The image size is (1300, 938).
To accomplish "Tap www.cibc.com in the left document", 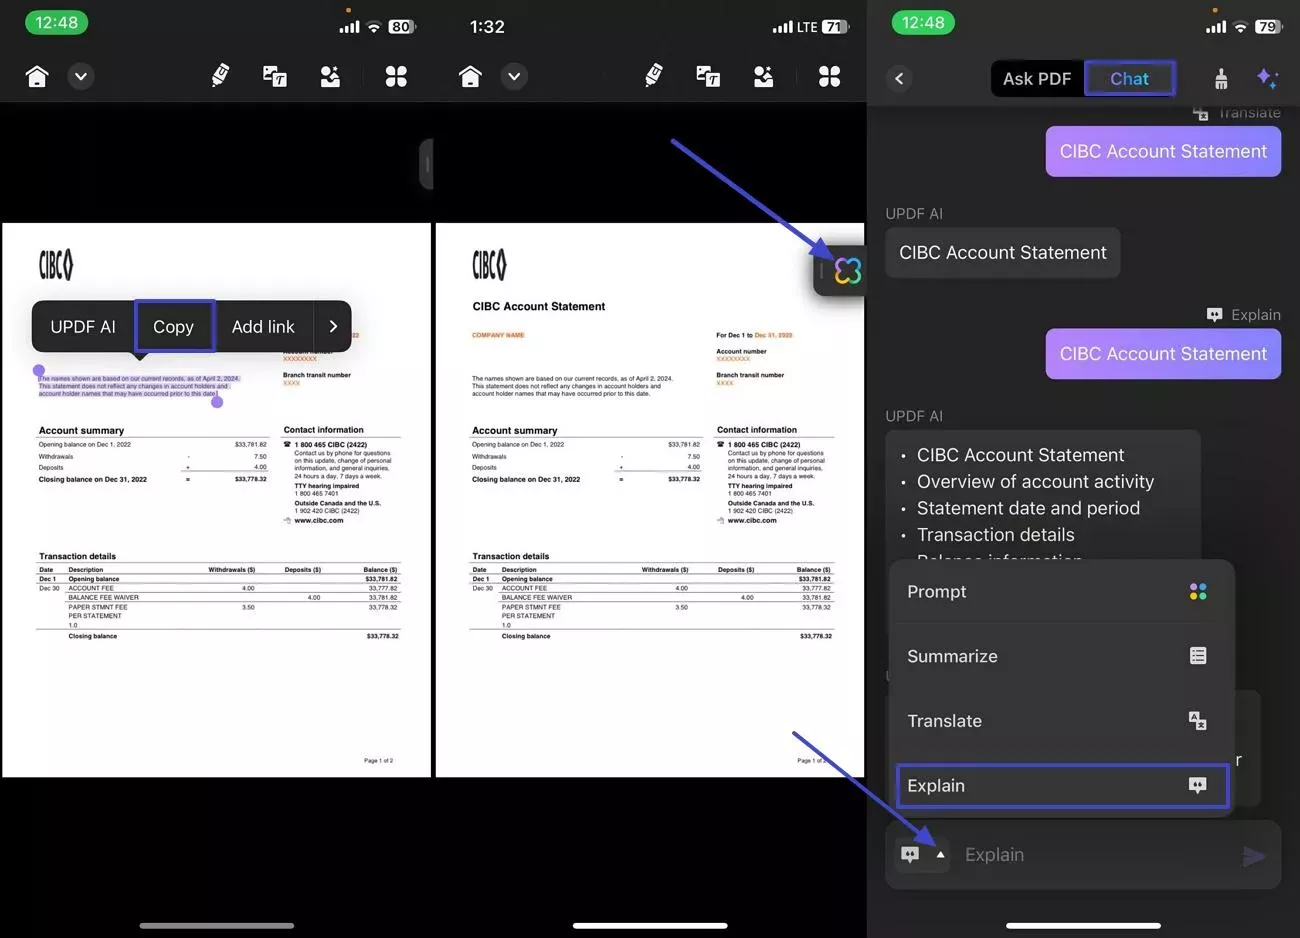I will pos(318,521).
